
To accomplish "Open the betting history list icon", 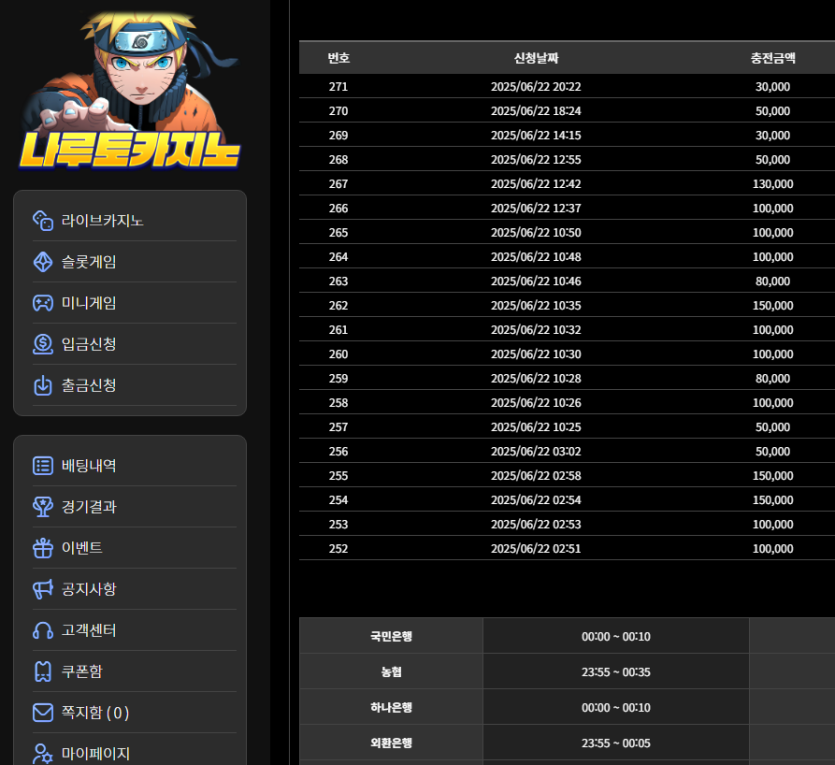I will [x=43, y=465].
